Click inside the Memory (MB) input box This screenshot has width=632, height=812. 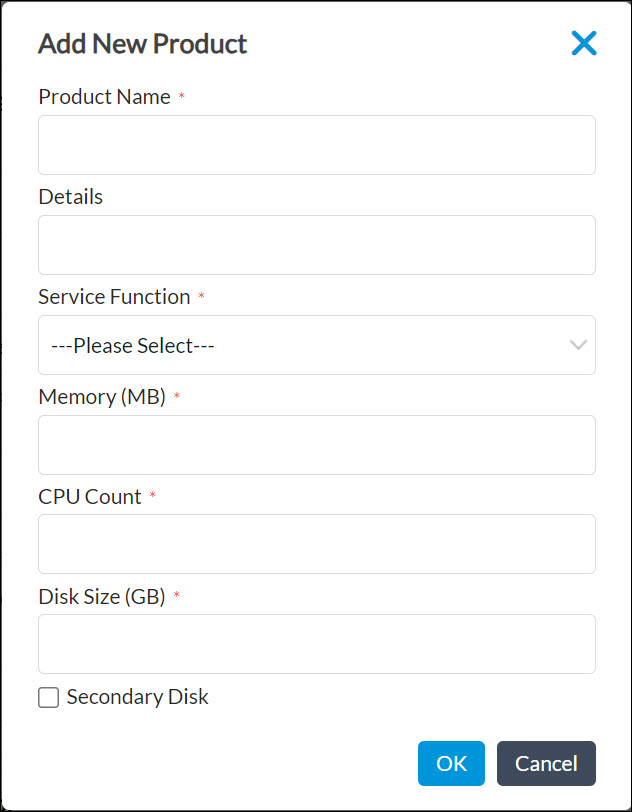point(316,444)
